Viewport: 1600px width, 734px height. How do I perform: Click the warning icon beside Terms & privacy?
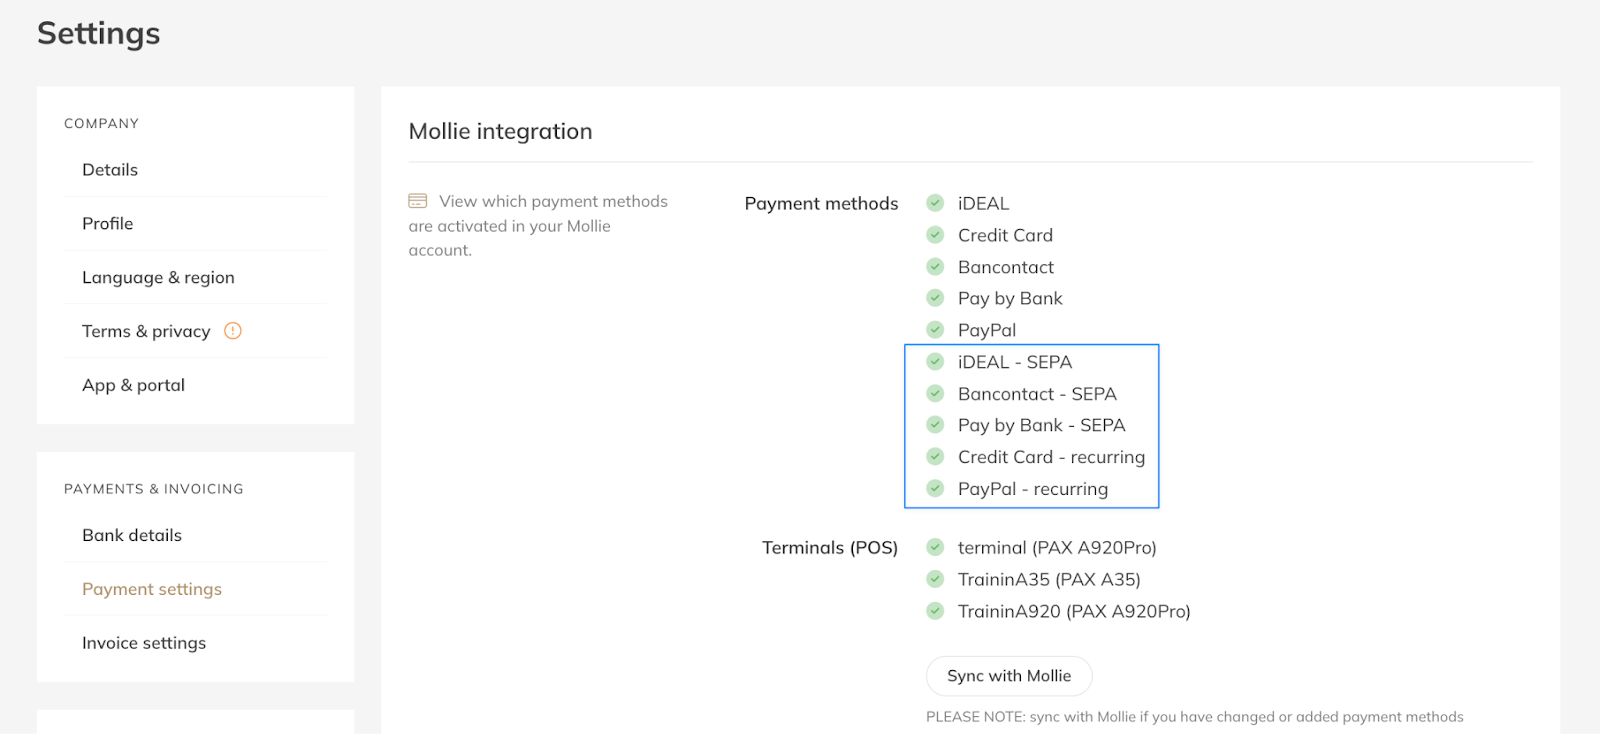tap(233, 331)
